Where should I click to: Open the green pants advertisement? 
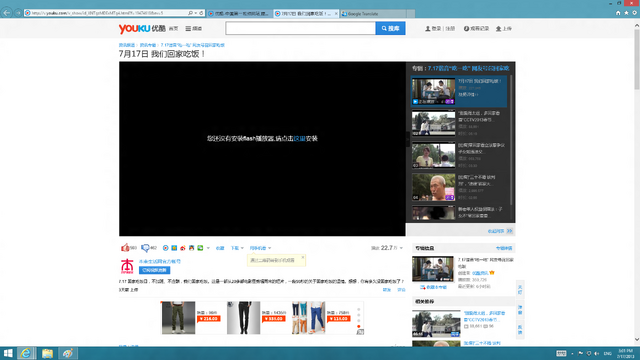pyautogui.click(x=178, y=318)
